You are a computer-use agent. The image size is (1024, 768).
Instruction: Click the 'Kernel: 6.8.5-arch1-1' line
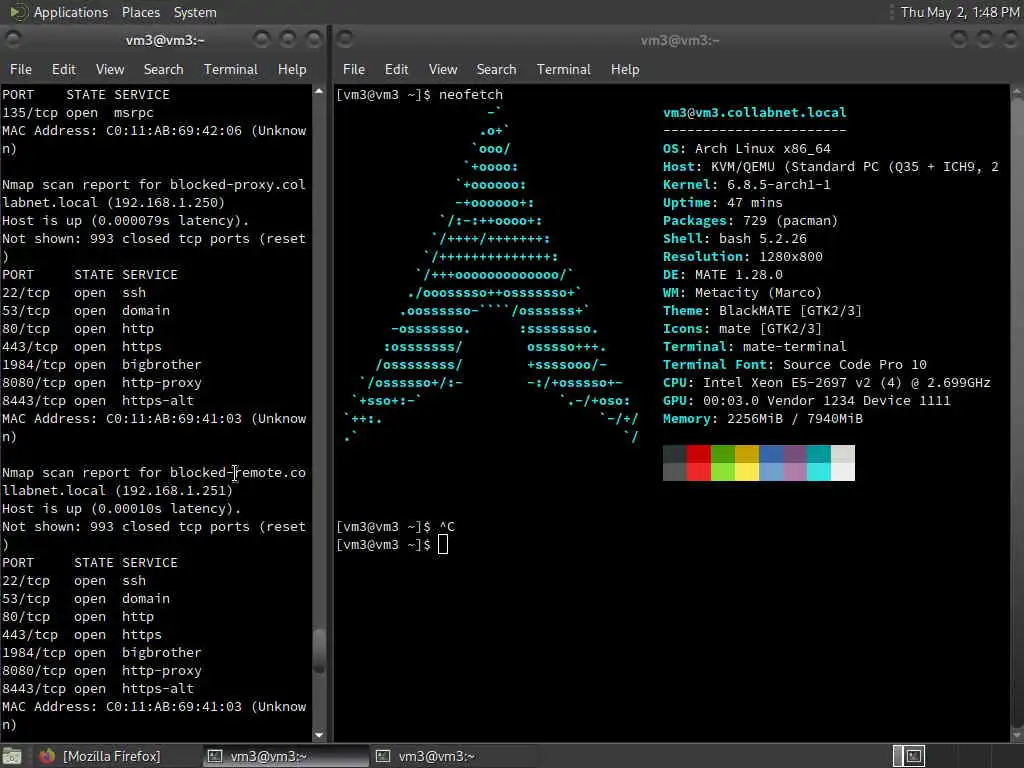pos(746,185)
